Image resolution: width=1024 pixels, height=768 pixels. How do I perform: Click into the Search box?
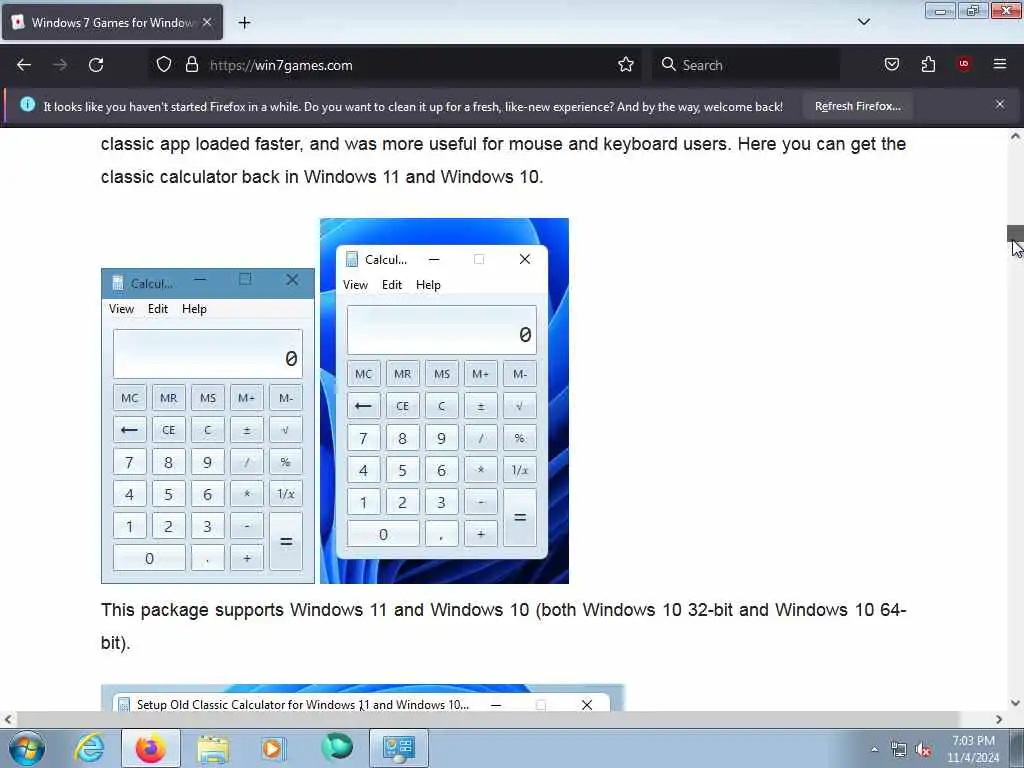tap(744, 65)
